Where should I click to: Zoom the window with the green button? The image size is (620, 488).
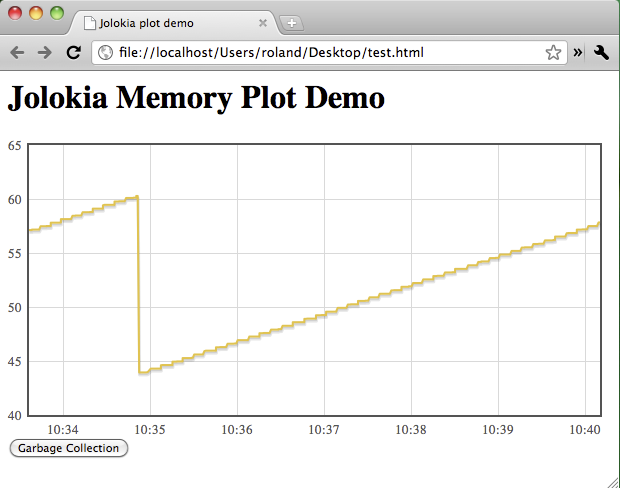coord(57,14)
